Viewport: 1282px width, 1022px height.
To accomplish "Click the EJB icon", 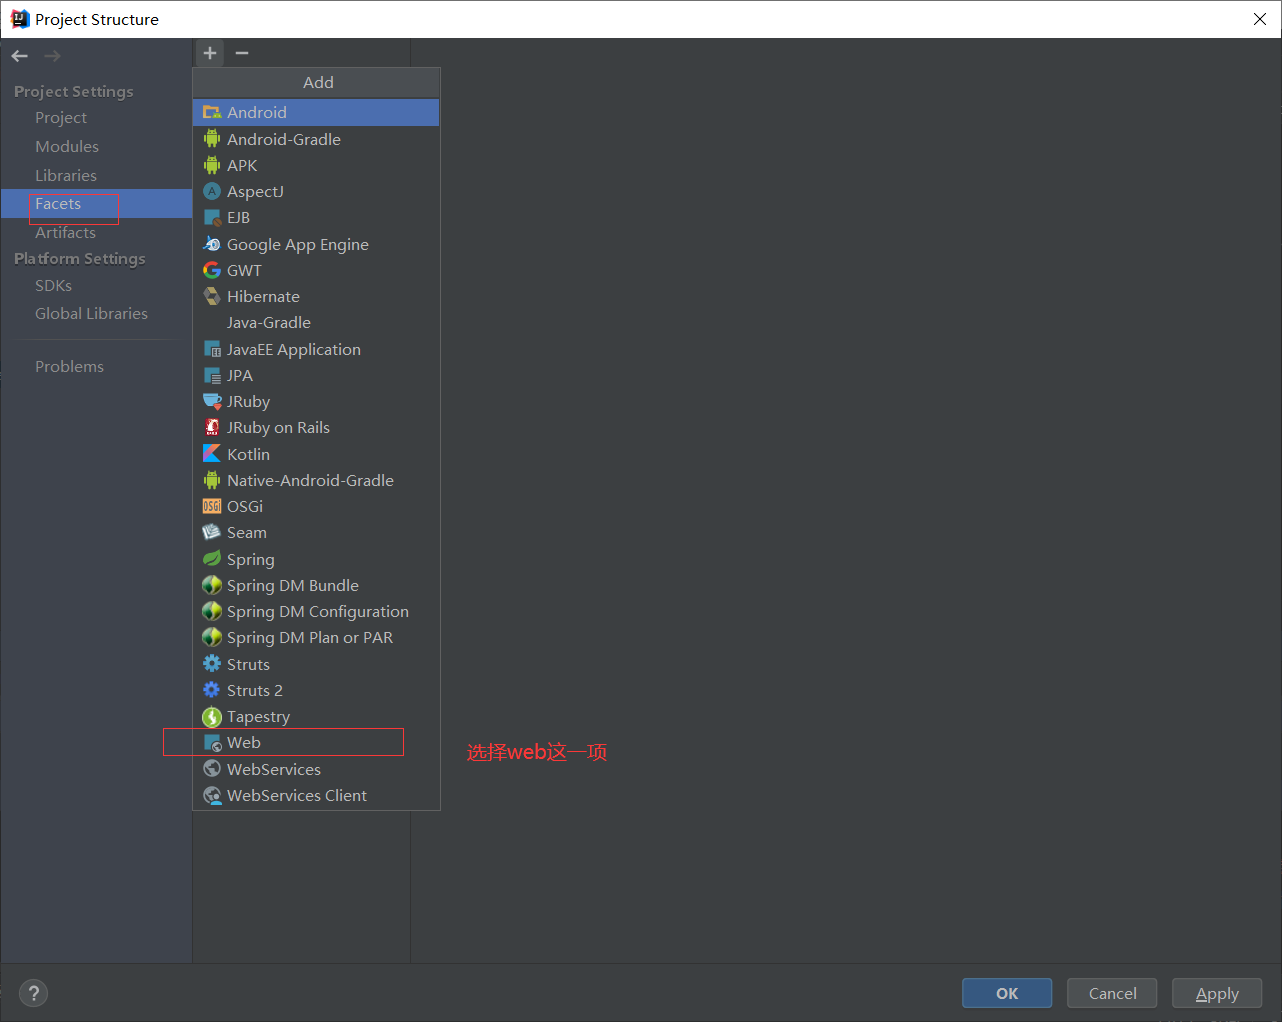I will tap(212, 217).
